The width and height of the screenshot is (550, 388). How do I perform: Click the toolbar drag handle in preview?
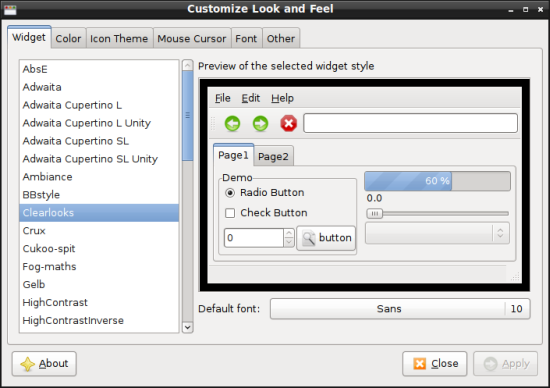pyautogui.click(x=212, y=123)
